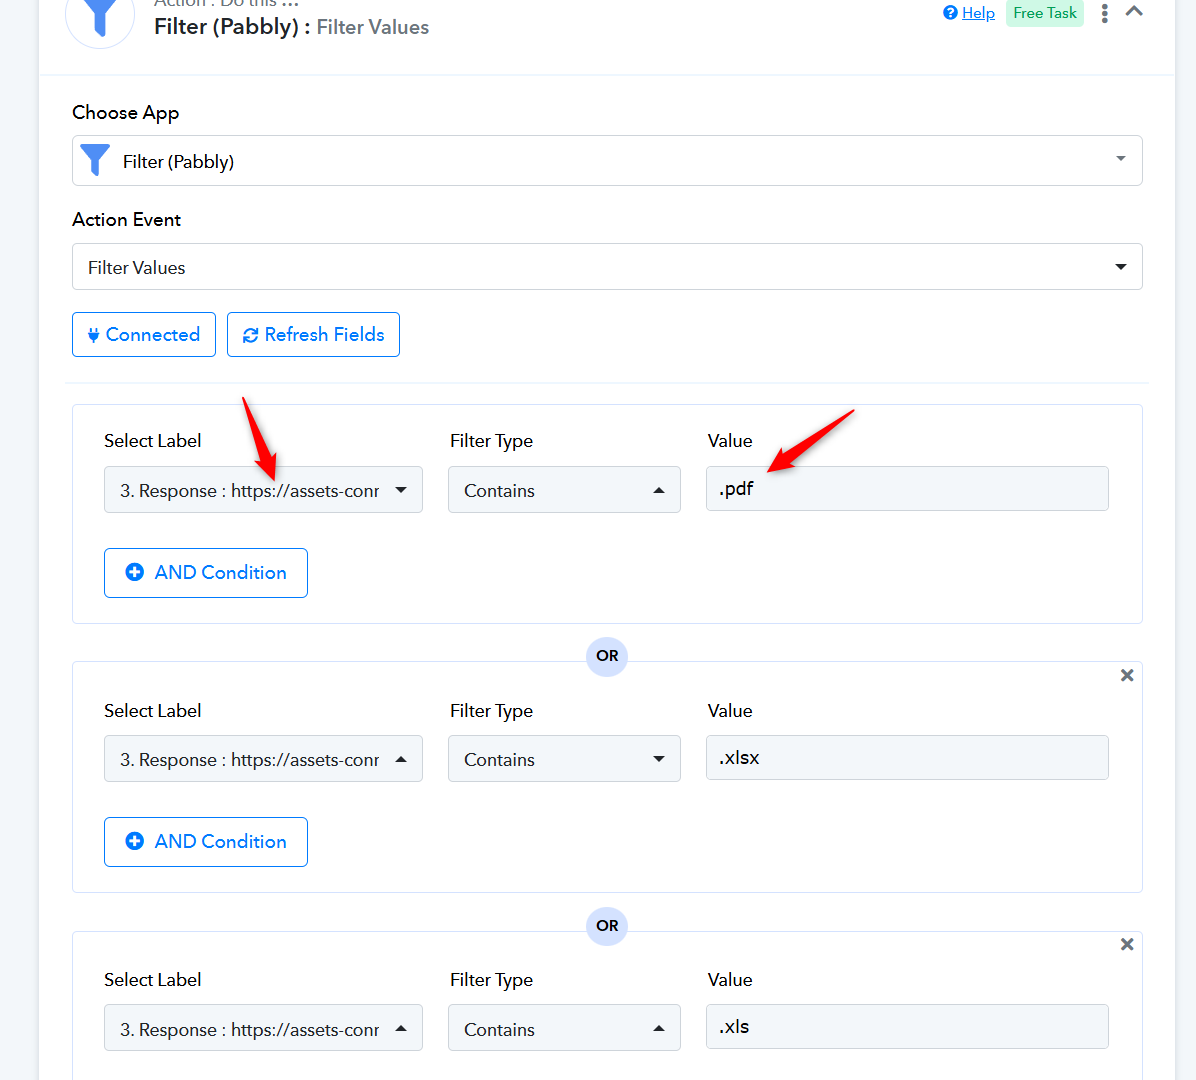
Task: Add AND Condition under .pdf filter
Action: tap(206, 573)
